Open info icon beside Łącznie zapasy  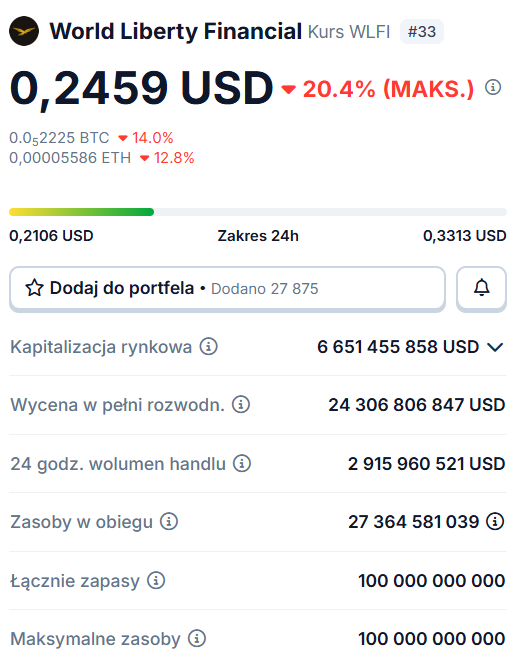[156, 580]
